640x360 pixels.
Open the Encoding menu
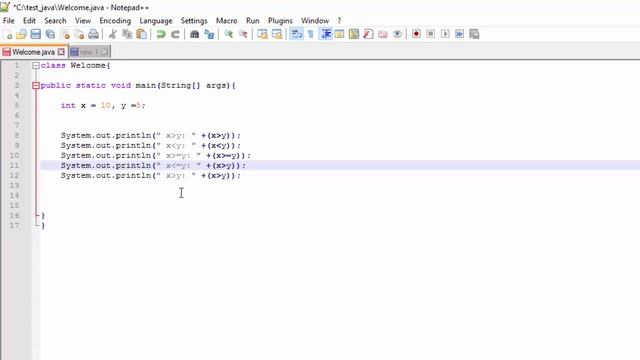point(115,20)
